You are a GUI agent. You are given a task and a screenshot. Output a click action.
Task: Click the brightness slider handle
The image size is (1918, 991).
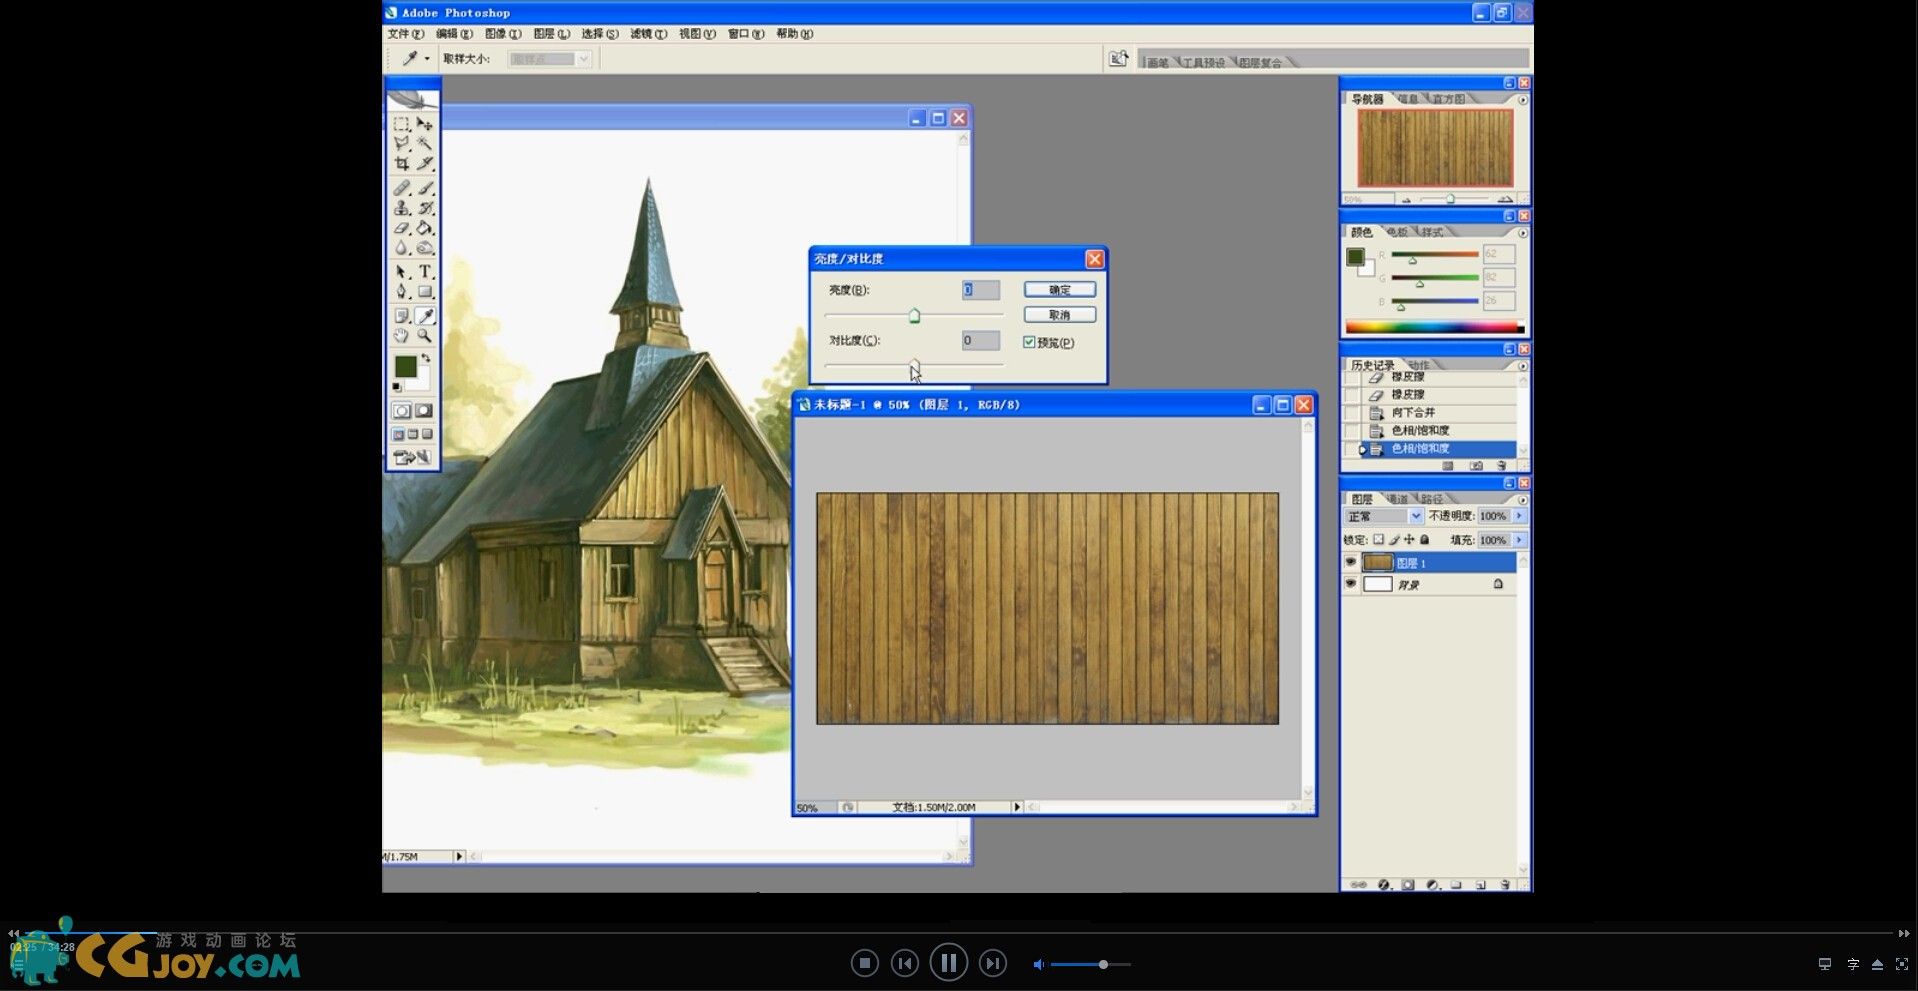[x=914, y=316]
